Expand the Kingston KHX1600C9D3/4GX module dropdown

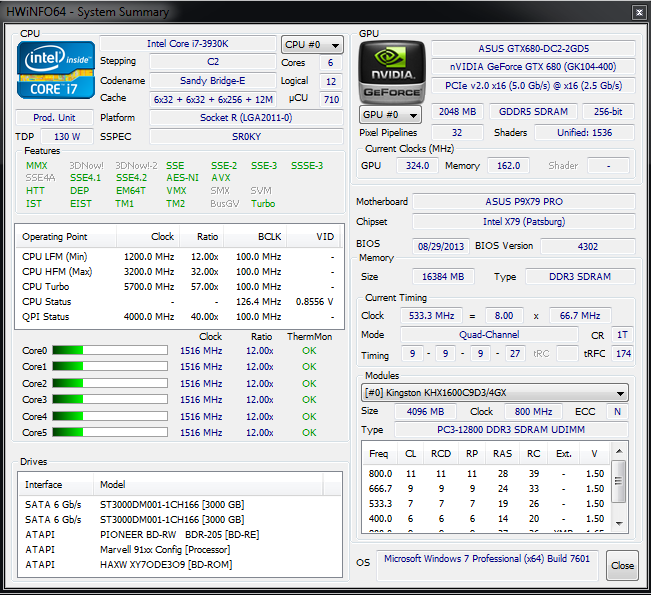(494, 393)
